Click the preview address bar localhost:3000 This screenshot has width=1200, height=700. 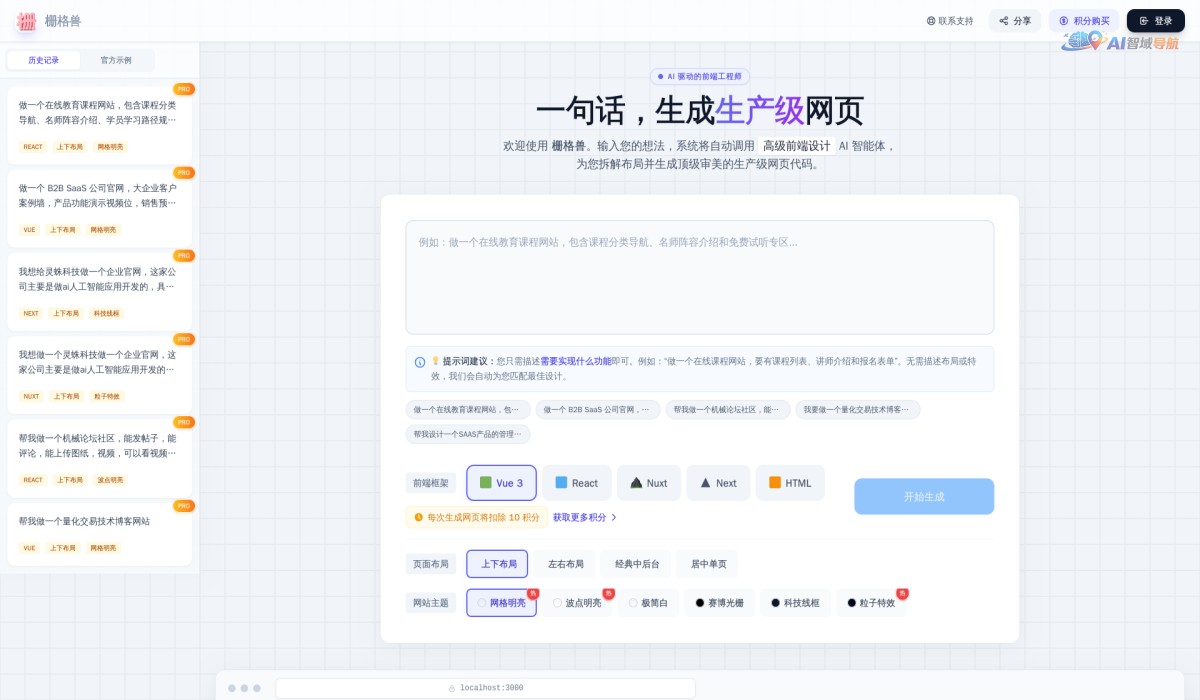[x=485, y=688]
